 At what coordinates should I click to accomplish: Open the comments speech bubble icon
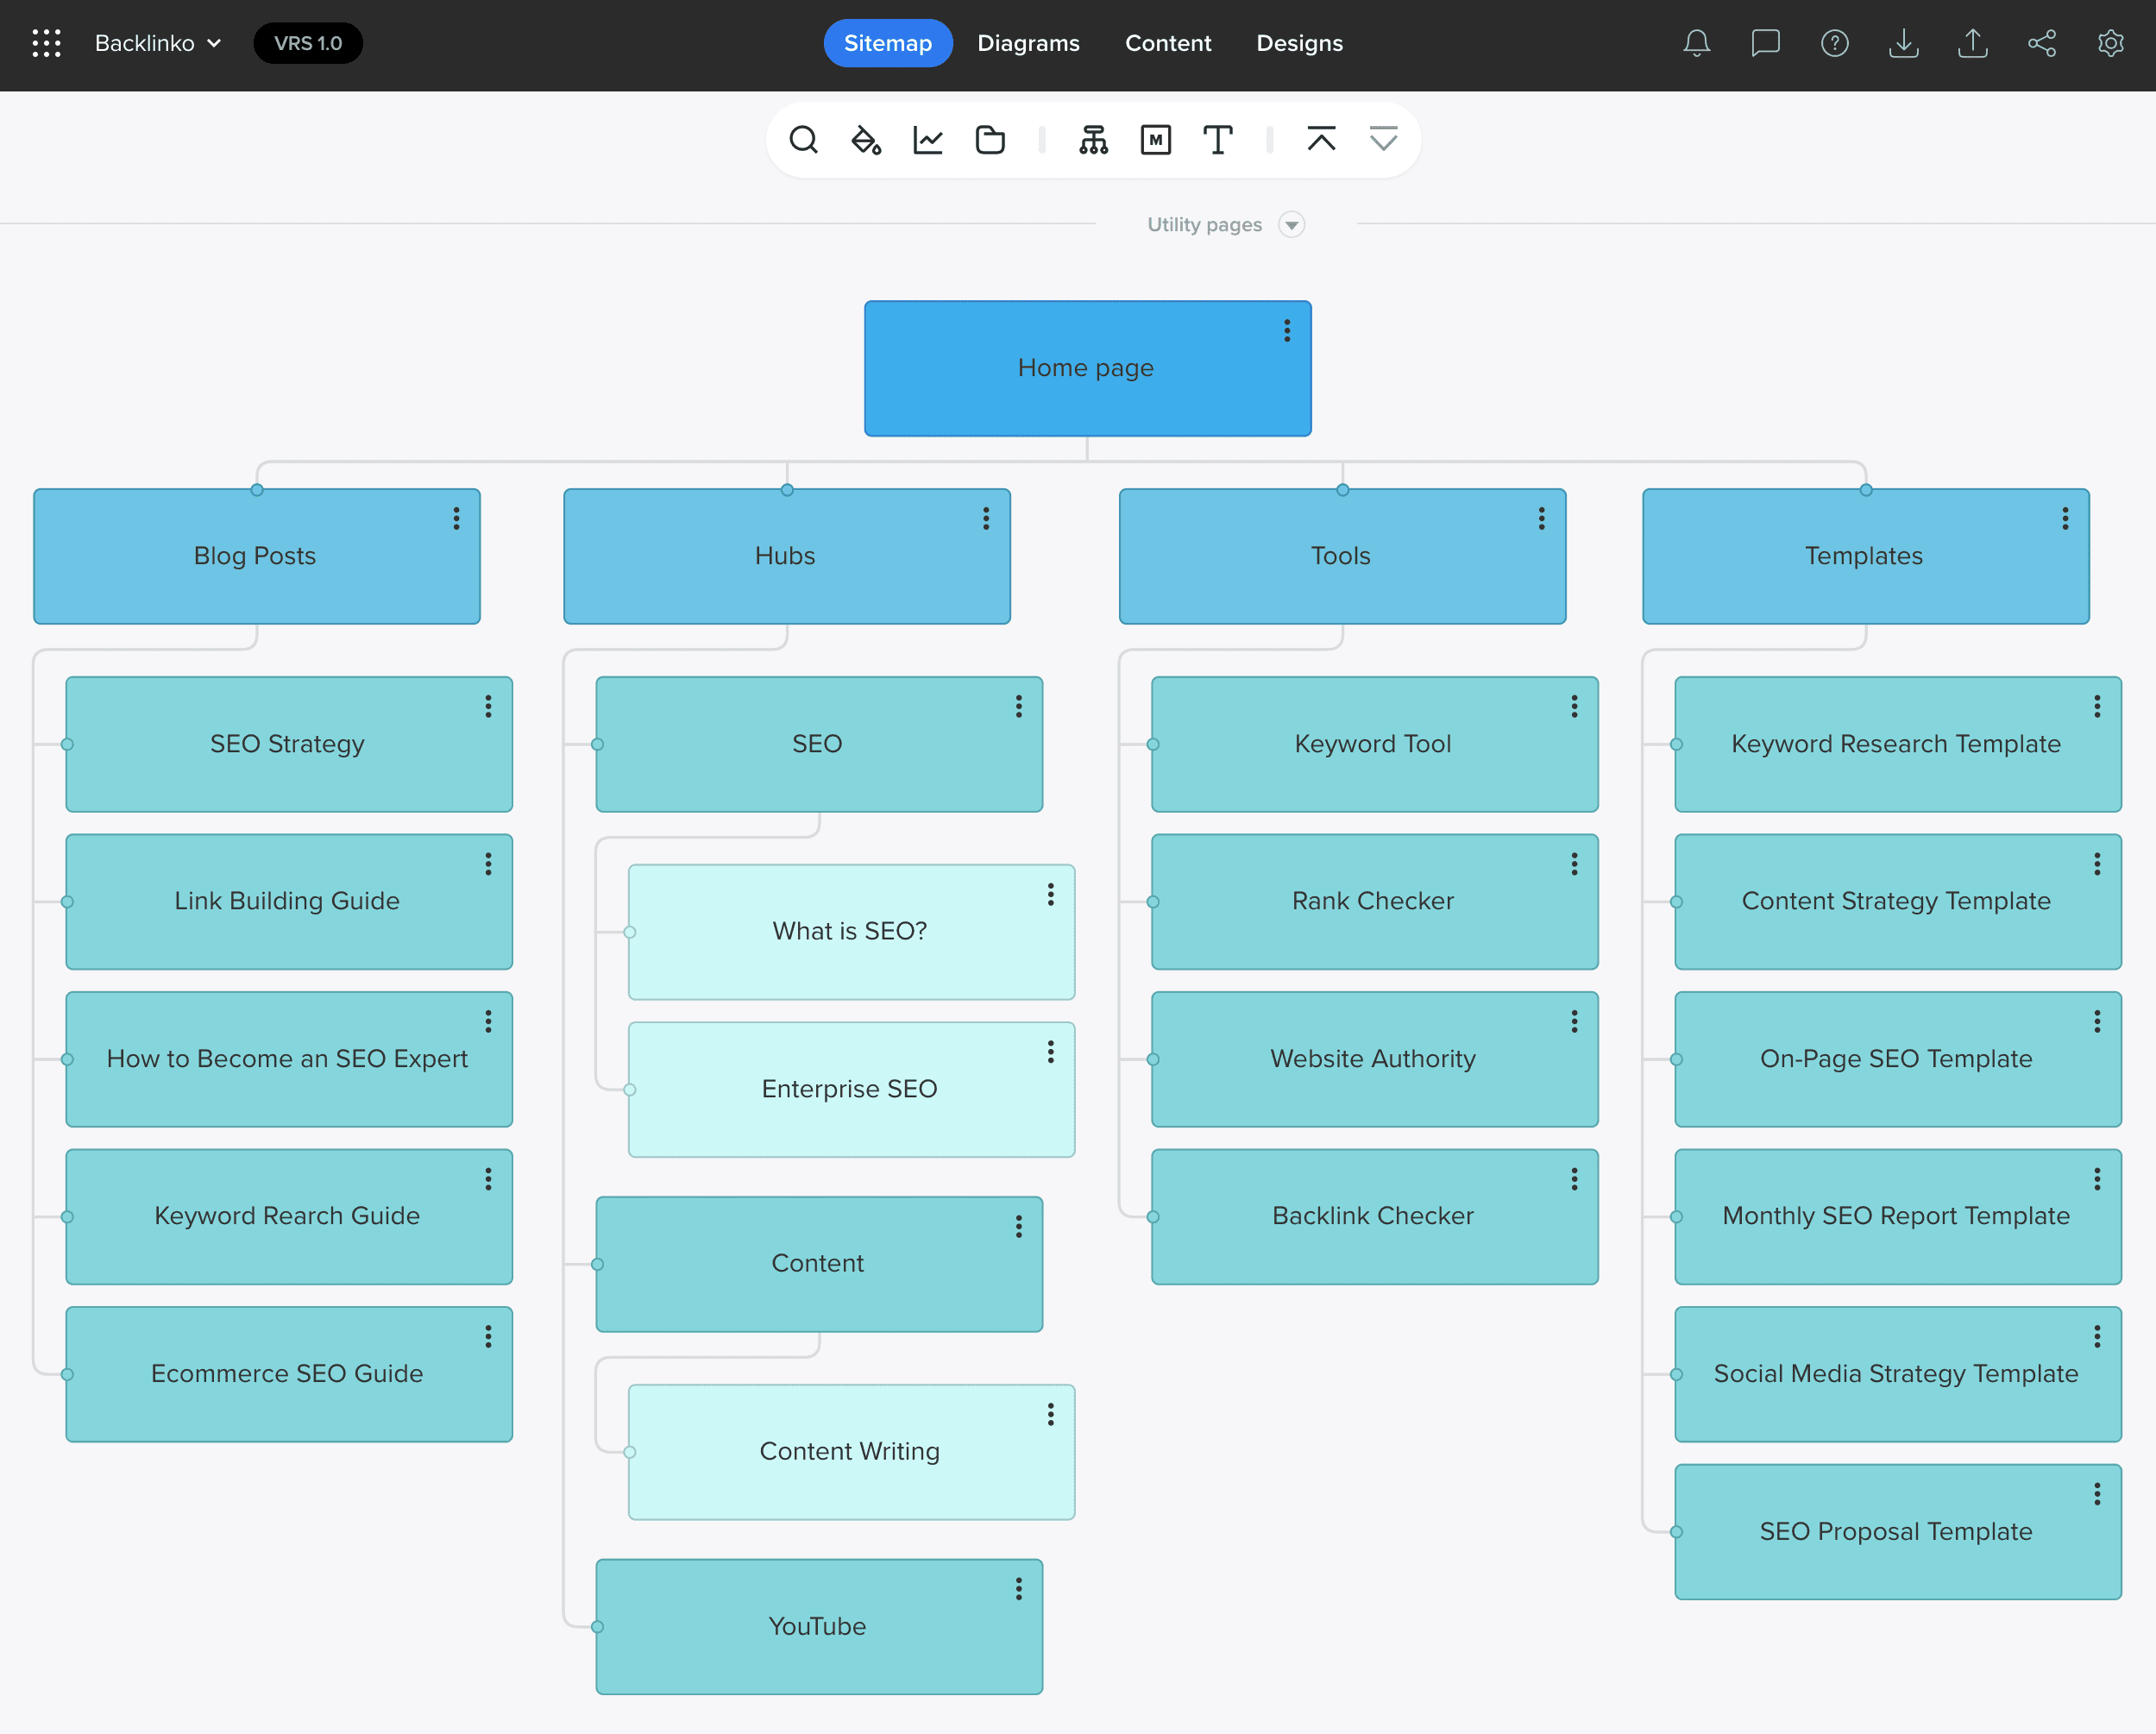point(1765,43)
